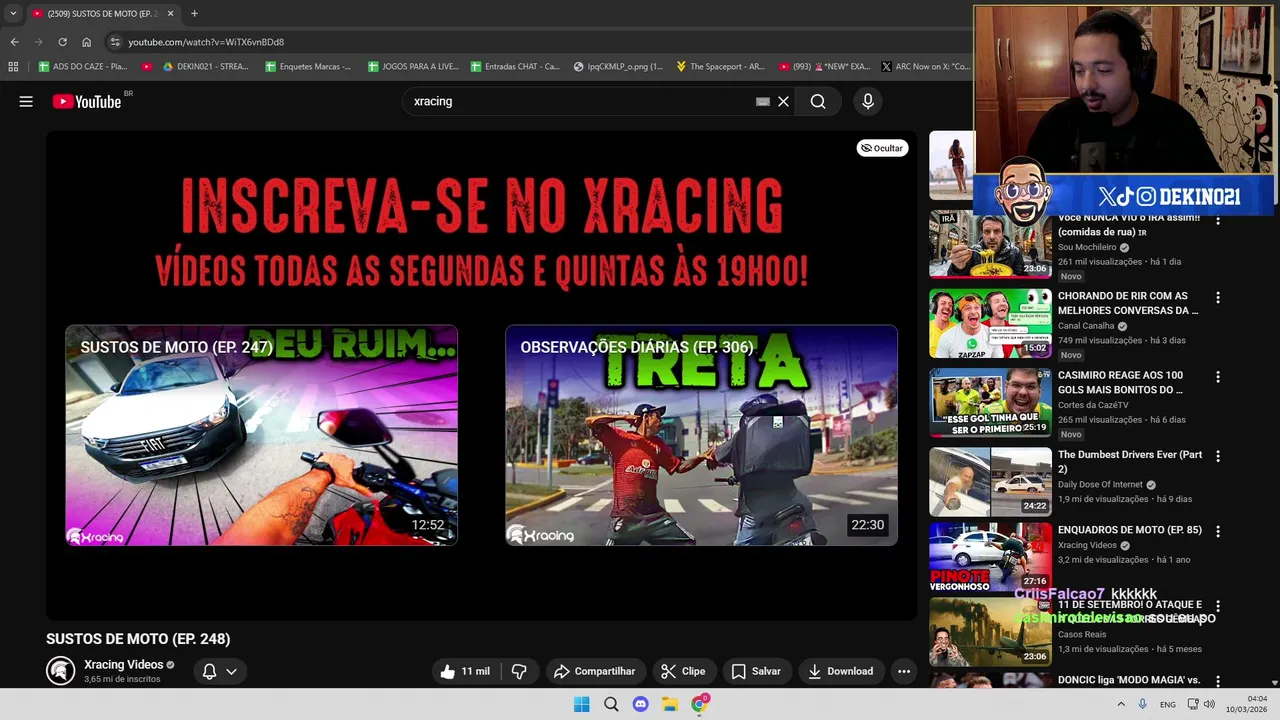Click Daily Dose Of Internet channel name
1280x720 pixels.
pos(1100,485)
